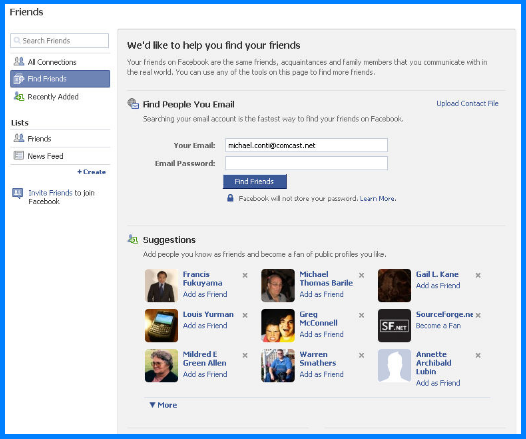Image resolution: width=526 pixels, height=439 pixels.
Task: Select Find Friends in sidebar
Action: (x=60, y=79)
